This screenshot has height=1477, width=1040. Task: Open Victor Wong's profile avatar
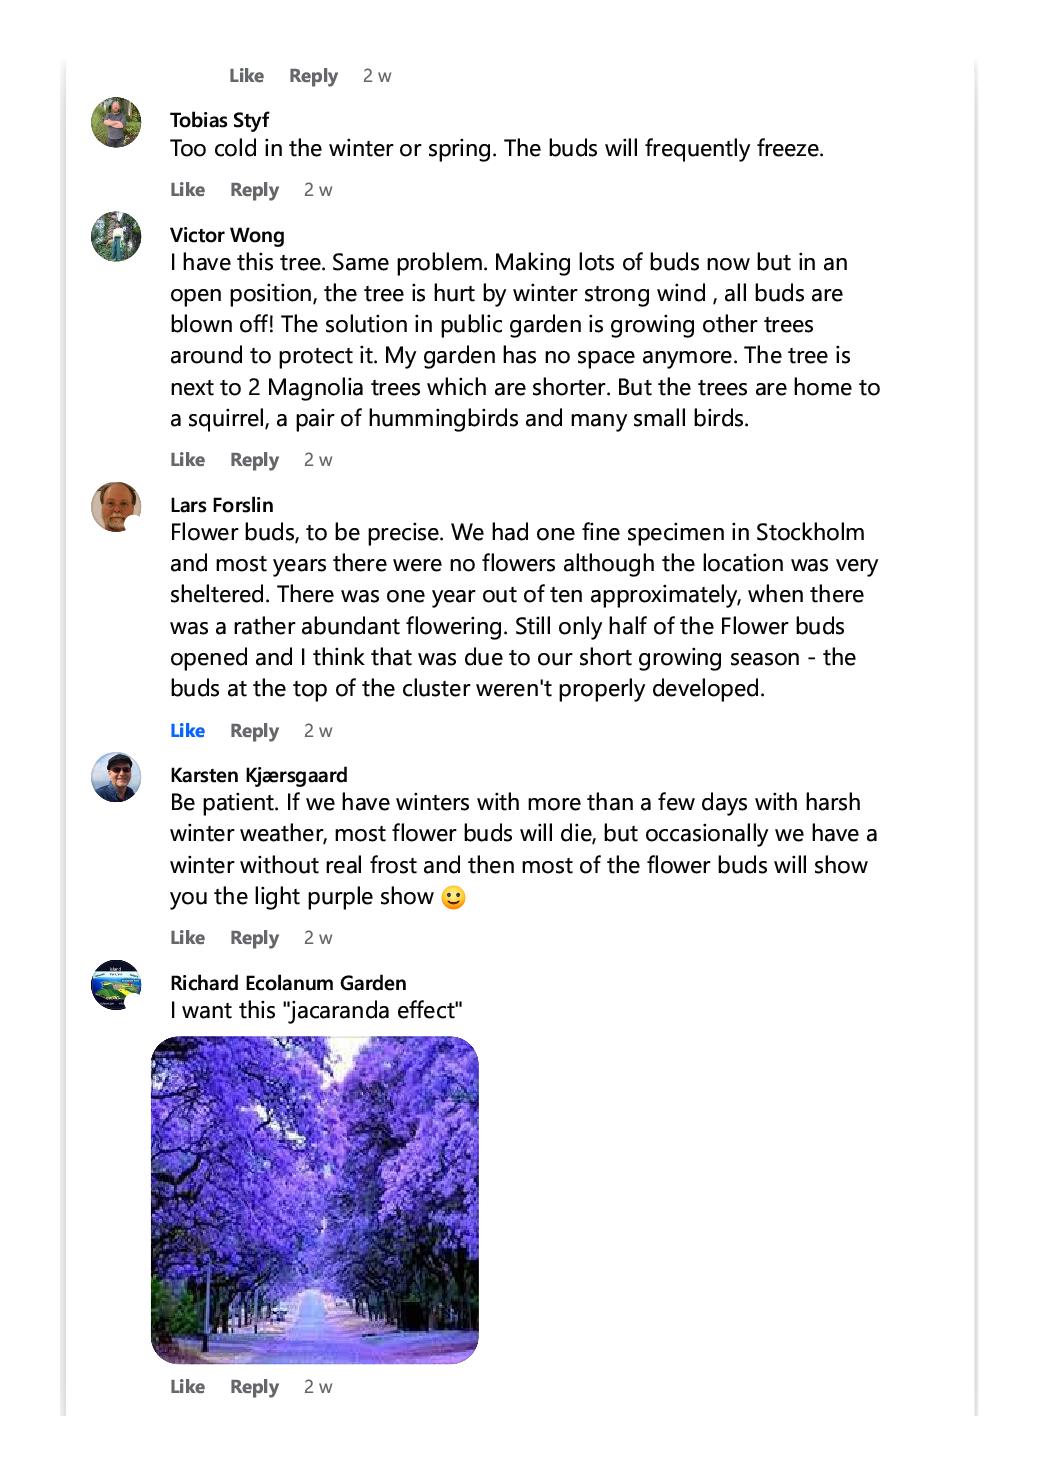[x=116, y=237]
